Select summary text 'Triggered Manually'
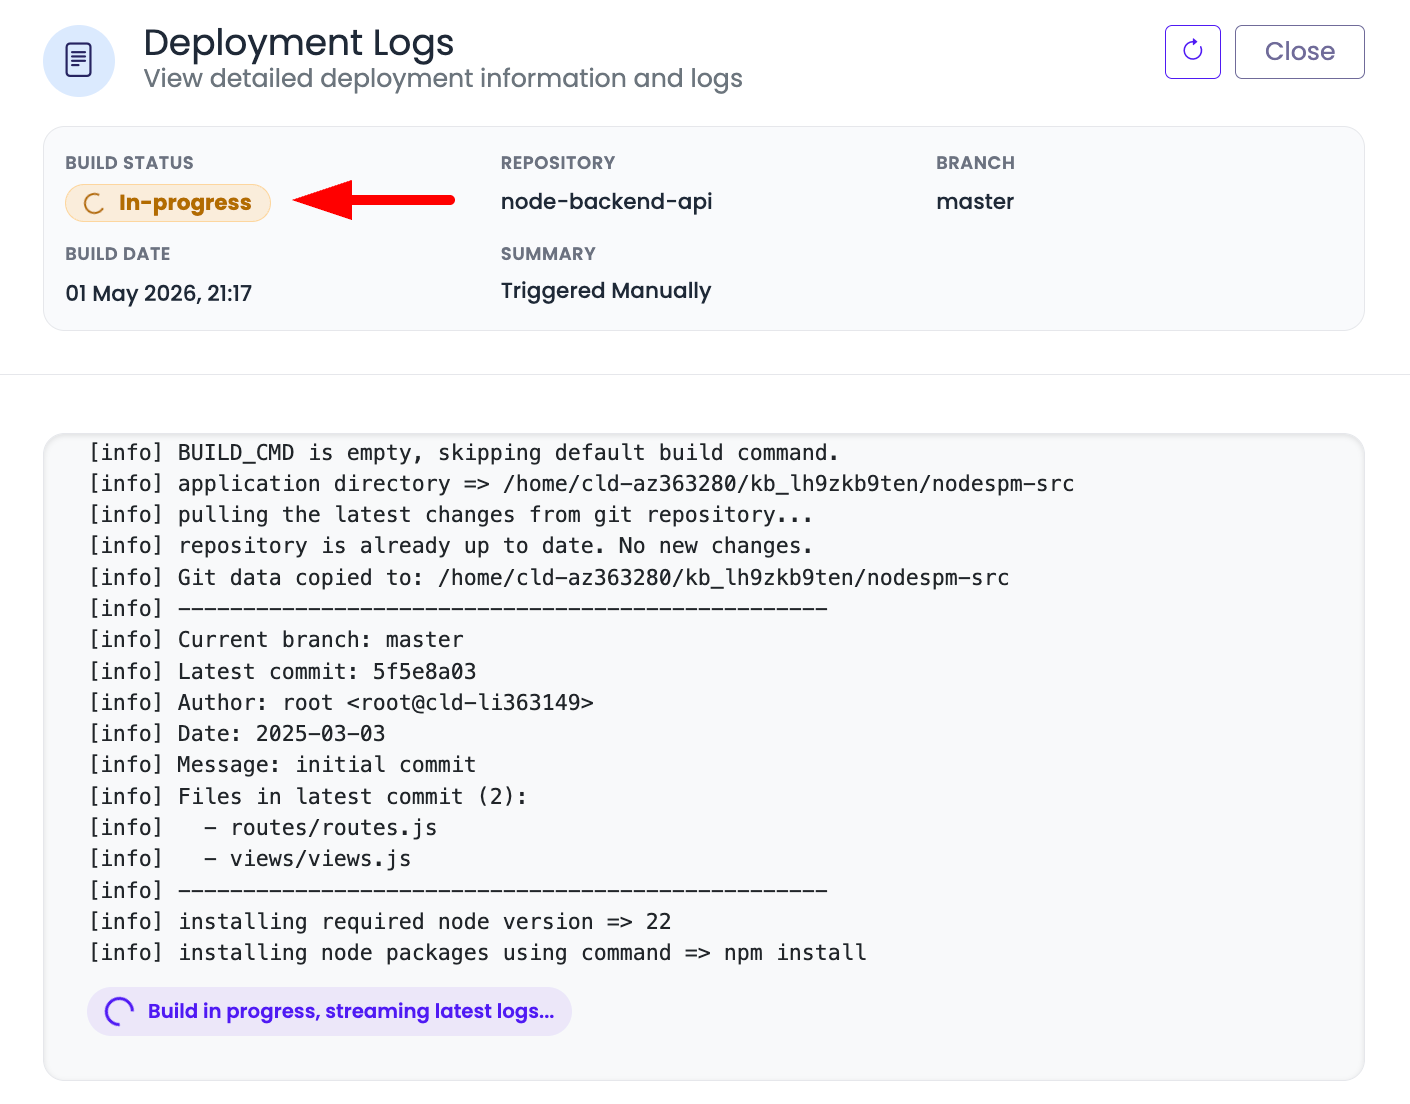1410x1104 pixels. pyautogui.click(x=606, y=291)
